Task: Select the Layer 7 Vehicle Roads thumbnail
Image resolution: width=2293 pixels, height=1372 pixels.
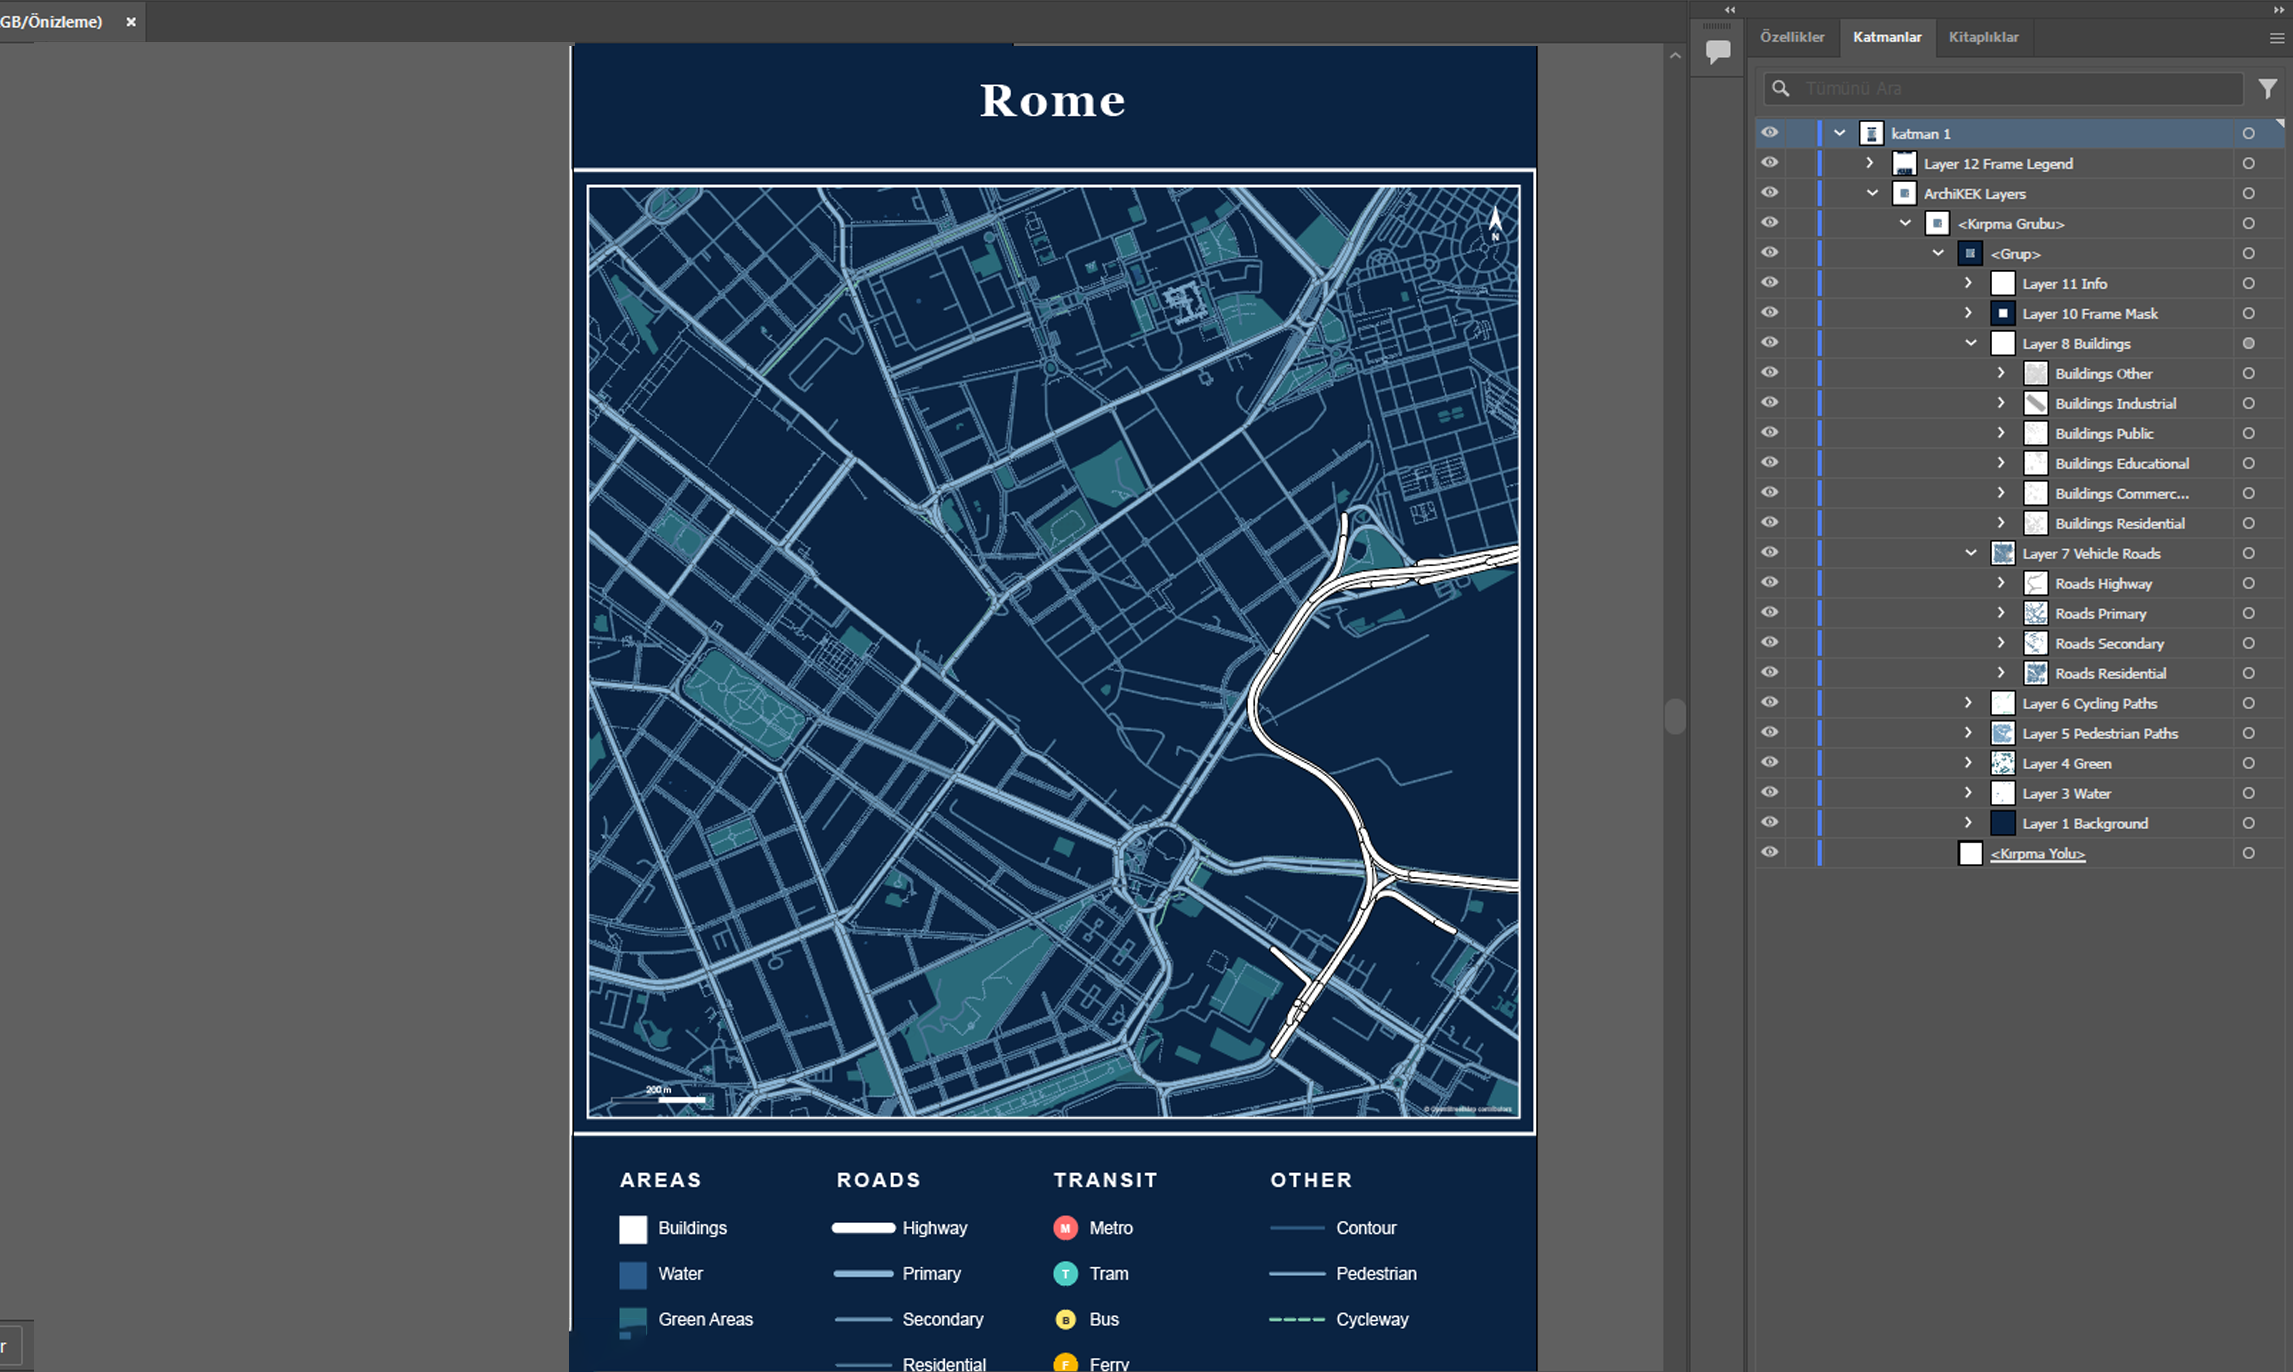Action: (x=2003, y=553)
